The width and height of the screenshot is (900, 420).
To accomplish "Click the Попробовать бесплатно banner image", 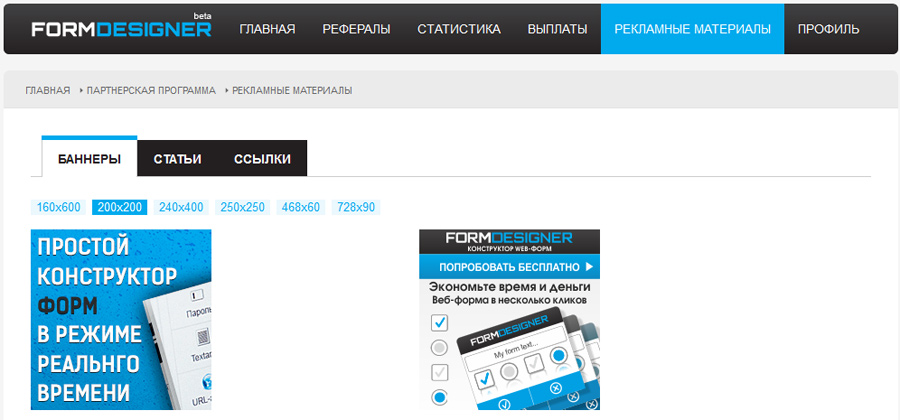I will pos(509,319).
